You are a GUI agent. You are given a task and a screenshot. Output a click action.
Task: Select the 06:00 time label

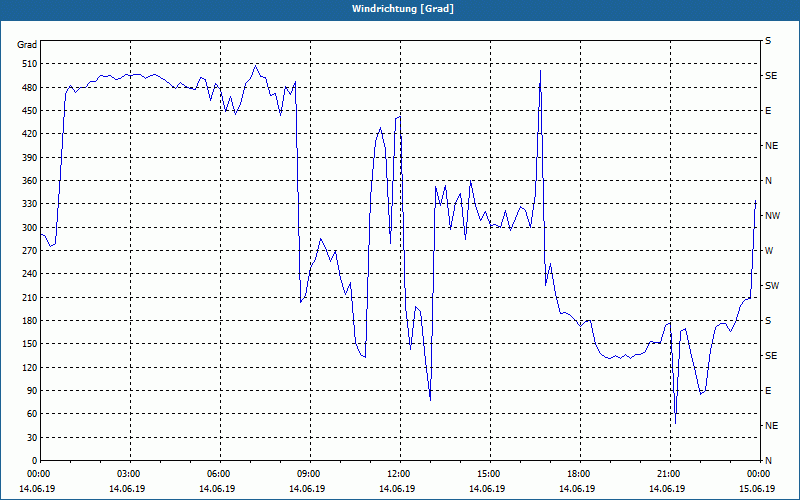coord(217,474)
